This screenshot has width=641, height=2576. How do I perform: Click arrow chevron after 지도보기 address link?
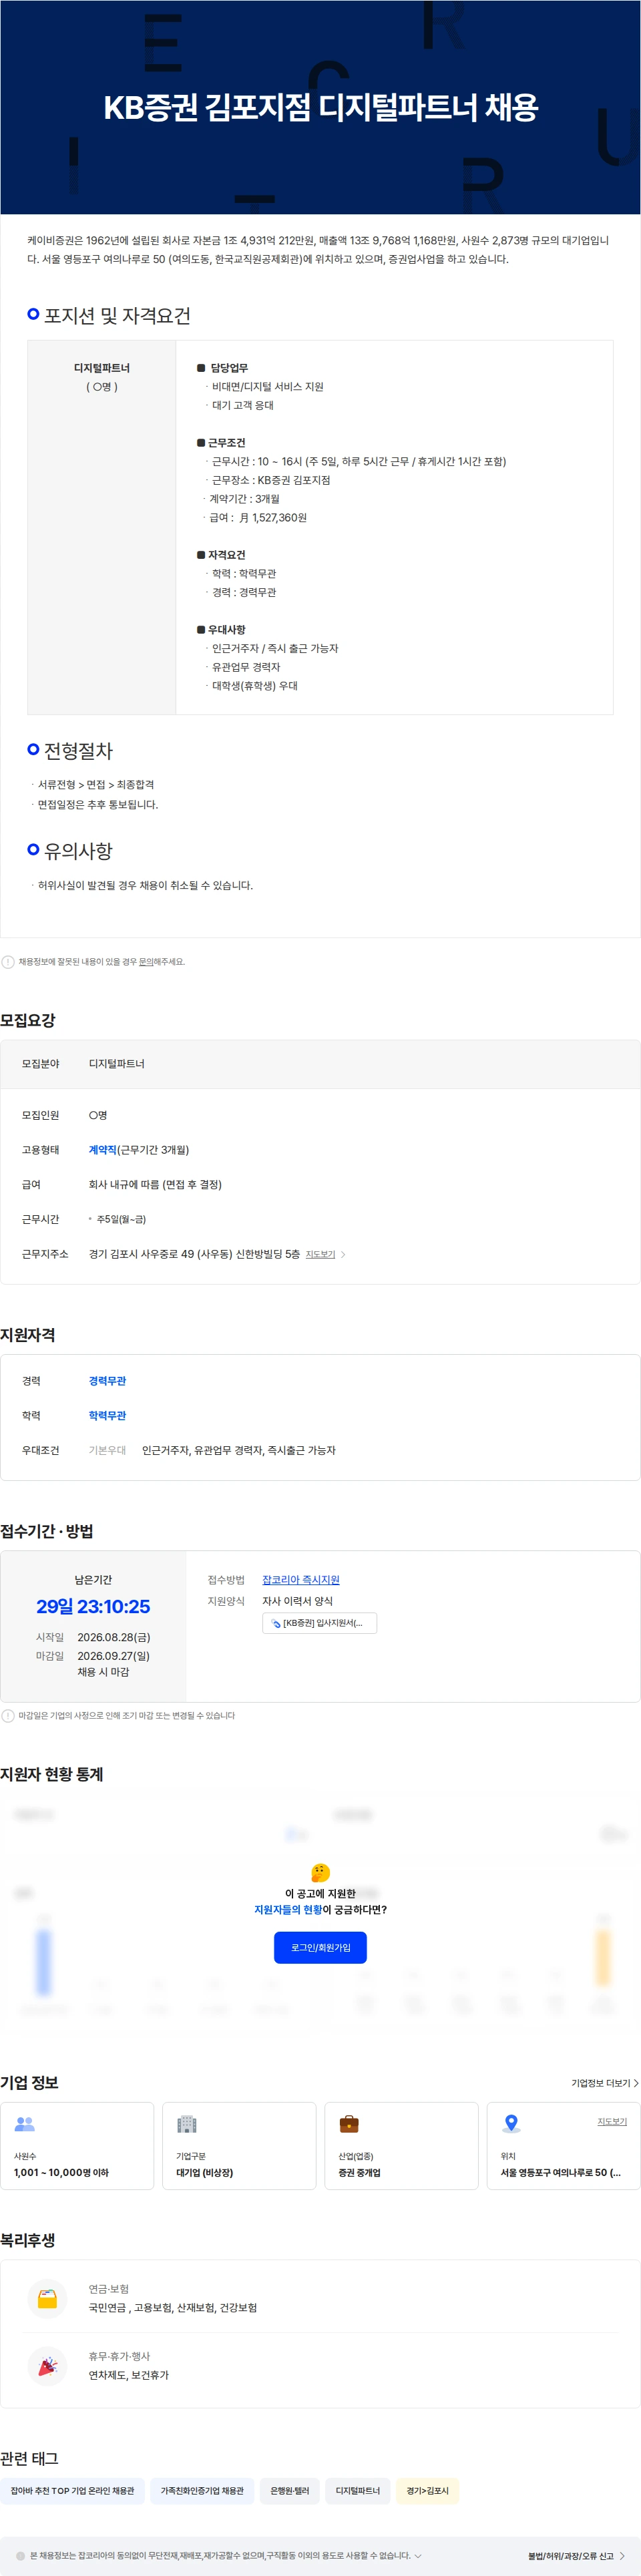(343, 1254)
